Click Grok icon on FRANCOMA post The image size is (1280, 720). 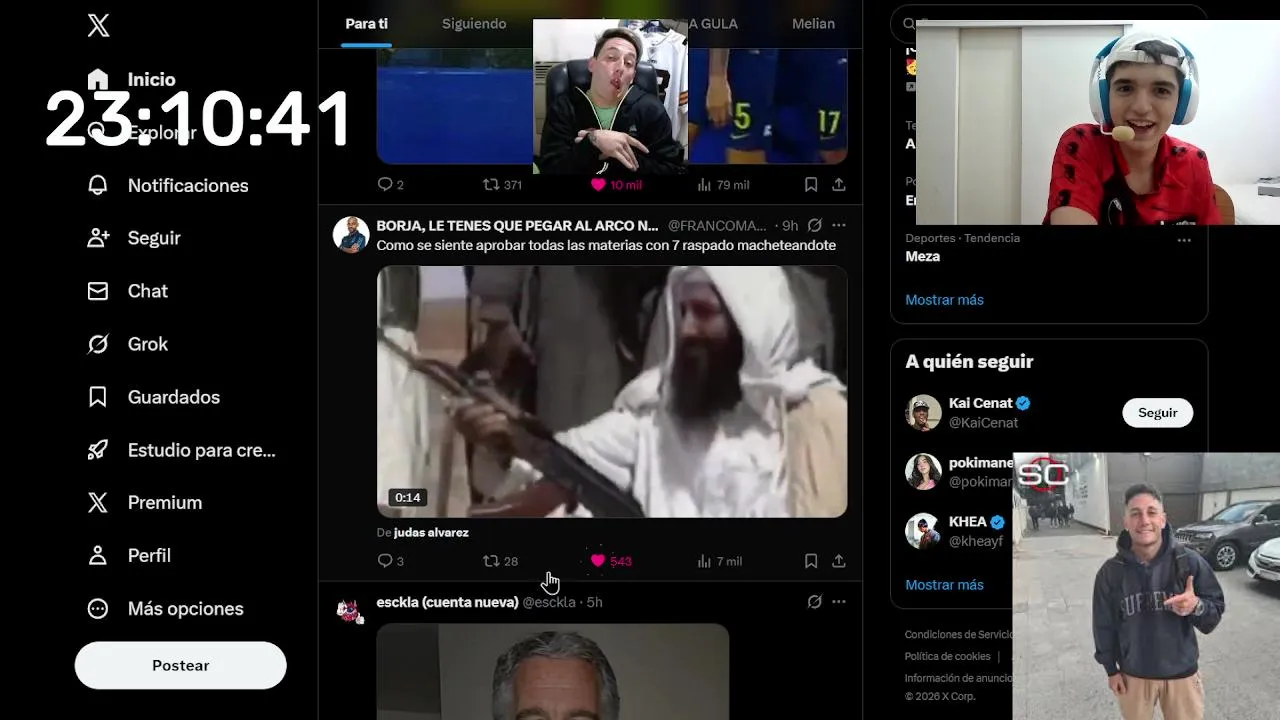815,226
